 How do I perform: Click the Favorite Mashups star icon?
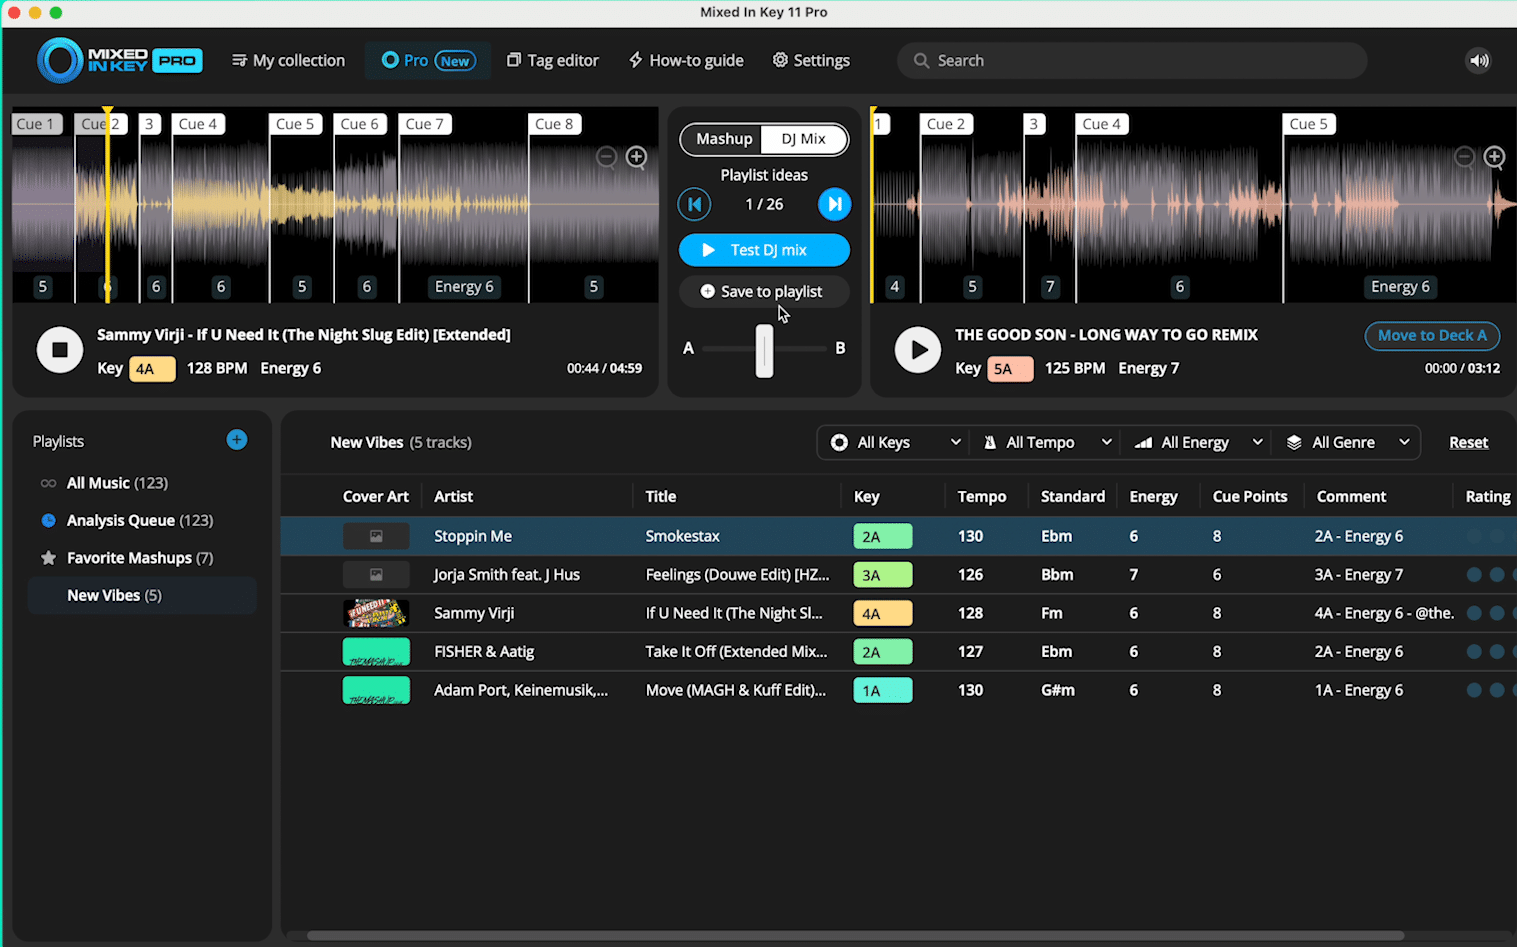pos(48,558)
